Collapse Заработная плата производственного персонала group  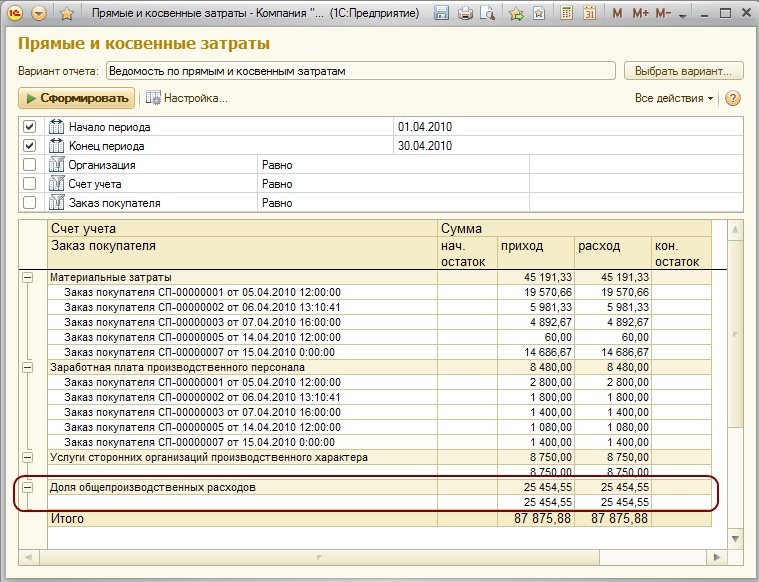click(x=28, y=367)
